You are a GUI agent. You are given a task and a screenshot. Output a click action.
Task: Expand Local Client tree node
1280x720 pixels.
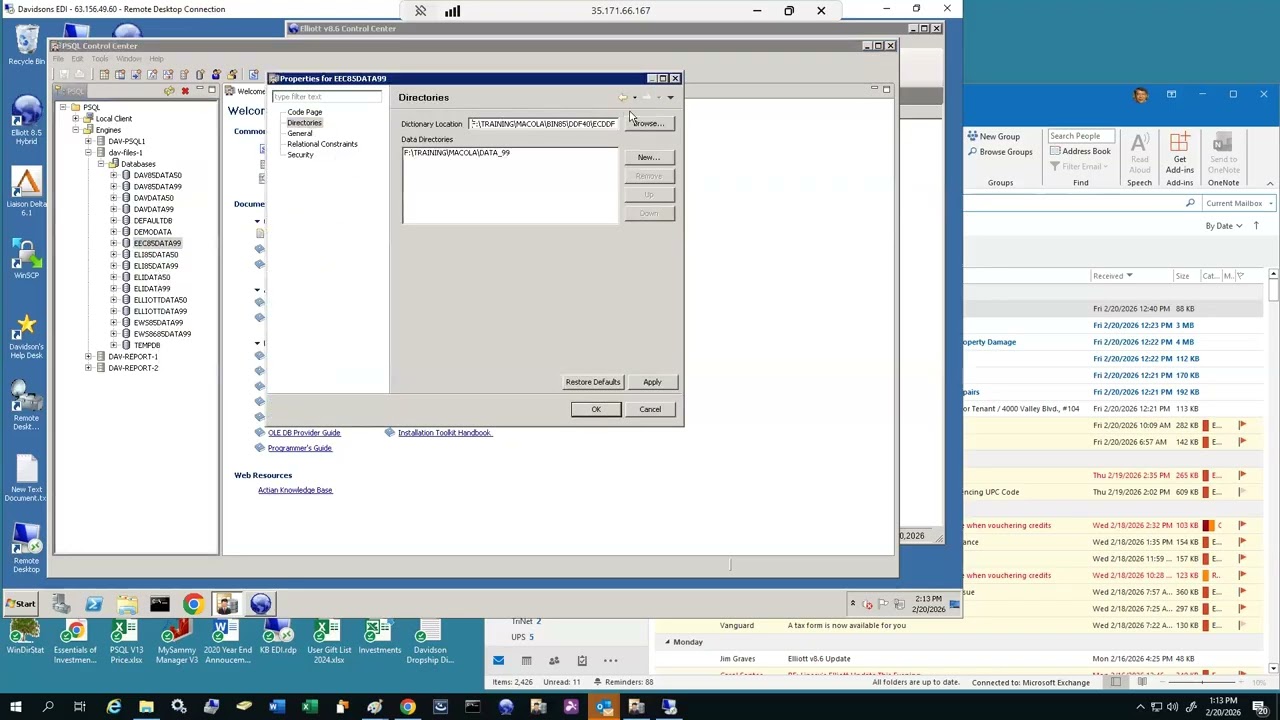tap(75, 119)
